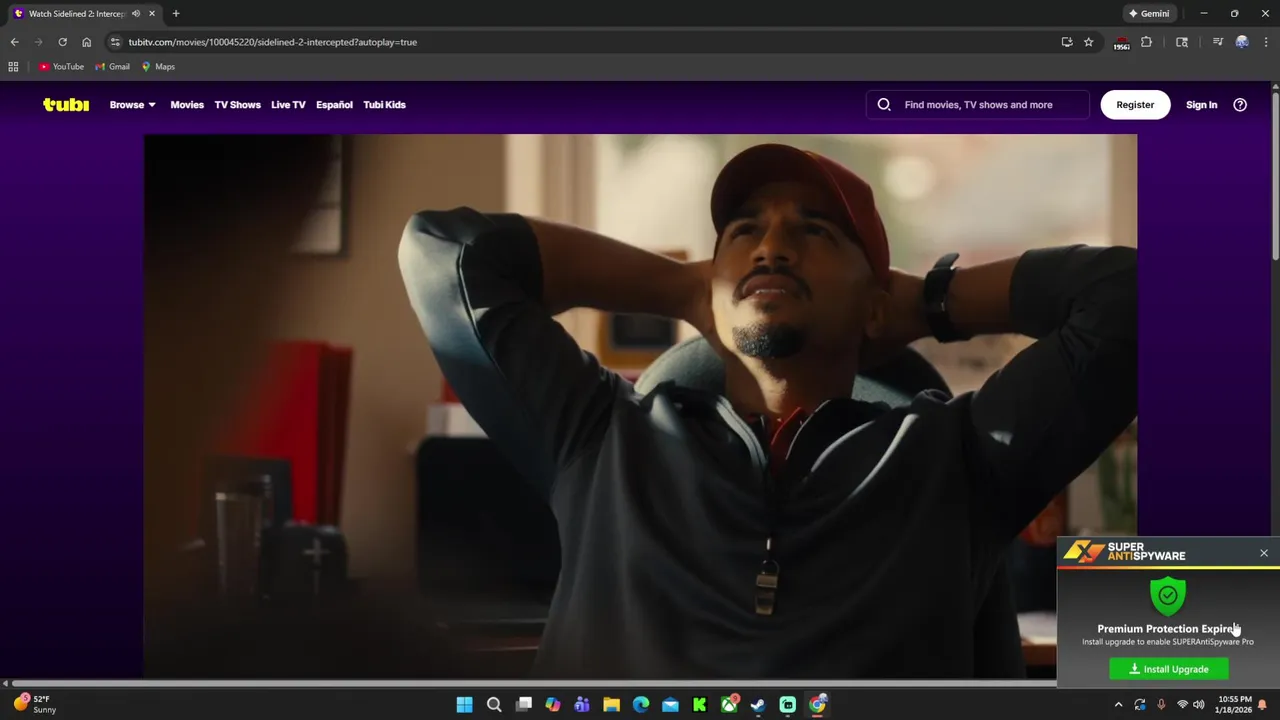
Task: Click the movie video player
Action: click(x=640, y=406)
